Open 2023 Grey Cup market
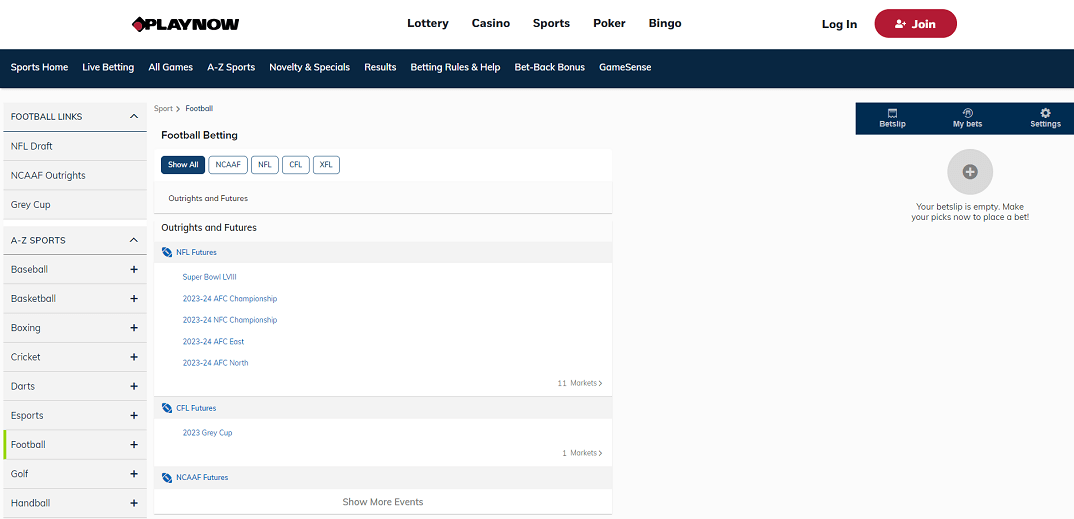 pyautogui.click(x=207, y=433)
